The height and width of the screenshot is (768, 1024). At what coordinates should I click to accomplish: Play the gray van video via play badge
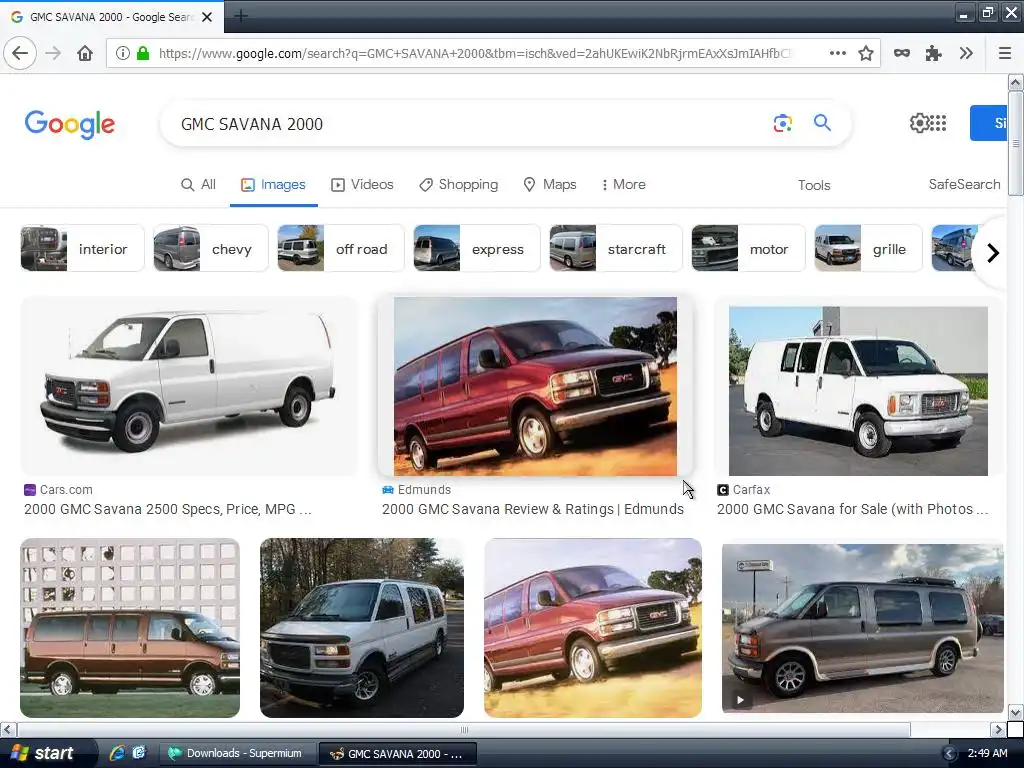tap(740, 700)
